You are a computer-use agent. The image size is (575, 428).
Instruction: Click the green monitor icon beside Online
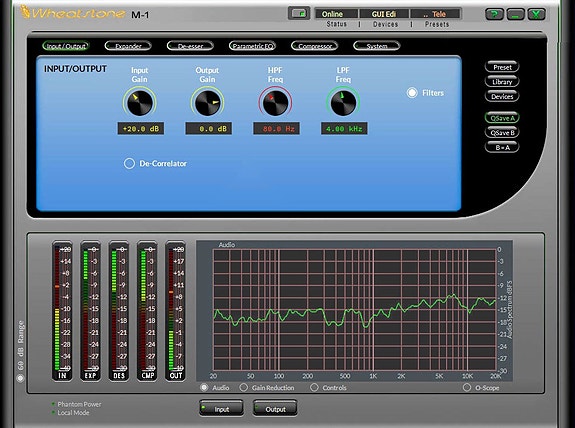click(299, 14)
